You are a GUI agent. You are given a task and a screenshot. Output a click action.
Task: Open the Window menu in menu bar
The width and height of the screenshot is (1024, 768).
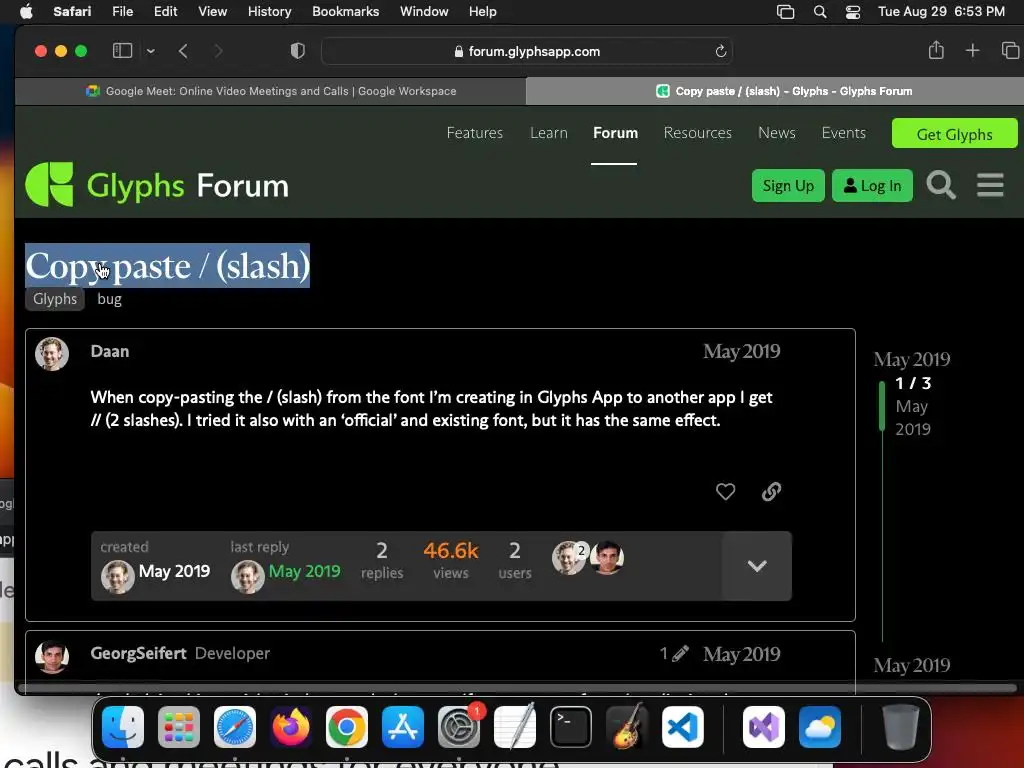pos(424,11)
